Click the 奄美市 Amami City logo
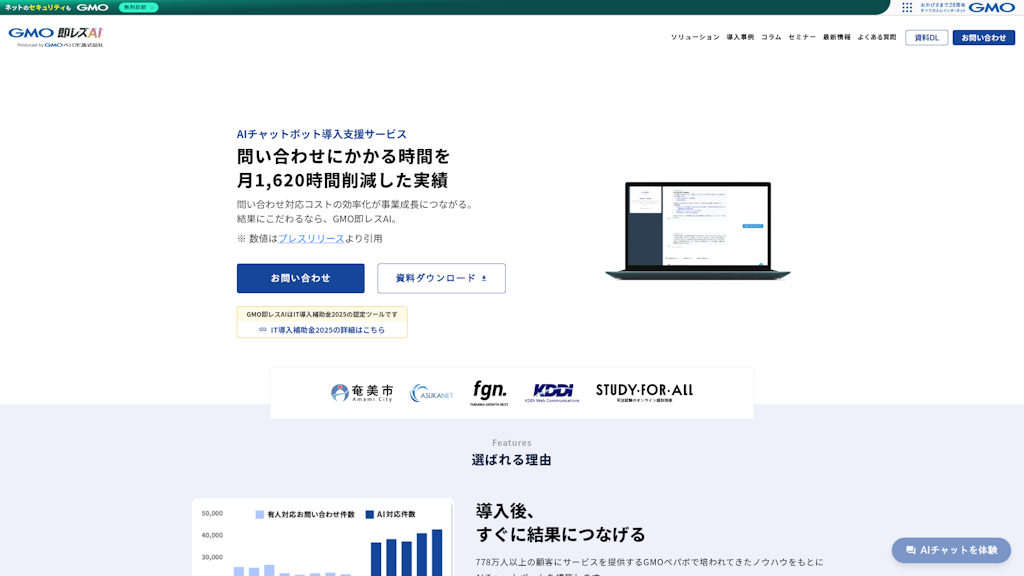Viewport: 1024px width, 576px height. tap(362, 393)
